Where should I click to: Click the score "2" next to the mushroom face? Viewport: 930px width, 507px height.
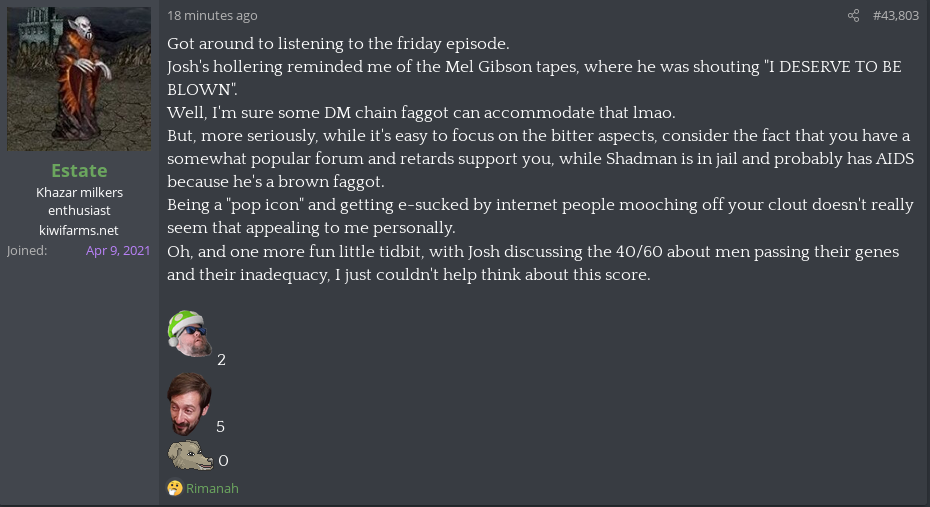(221, 360)
